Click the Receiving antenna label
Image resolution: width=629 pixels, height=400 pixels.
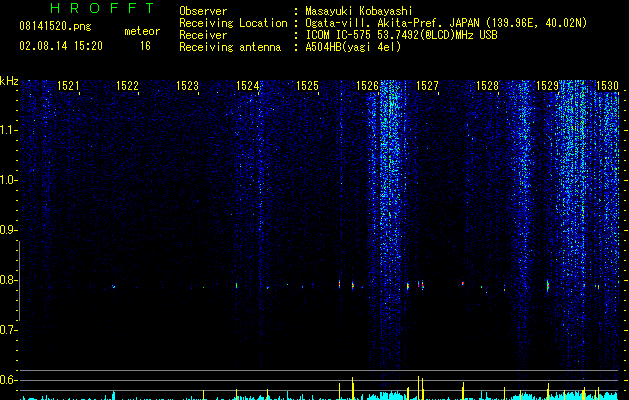230,47
